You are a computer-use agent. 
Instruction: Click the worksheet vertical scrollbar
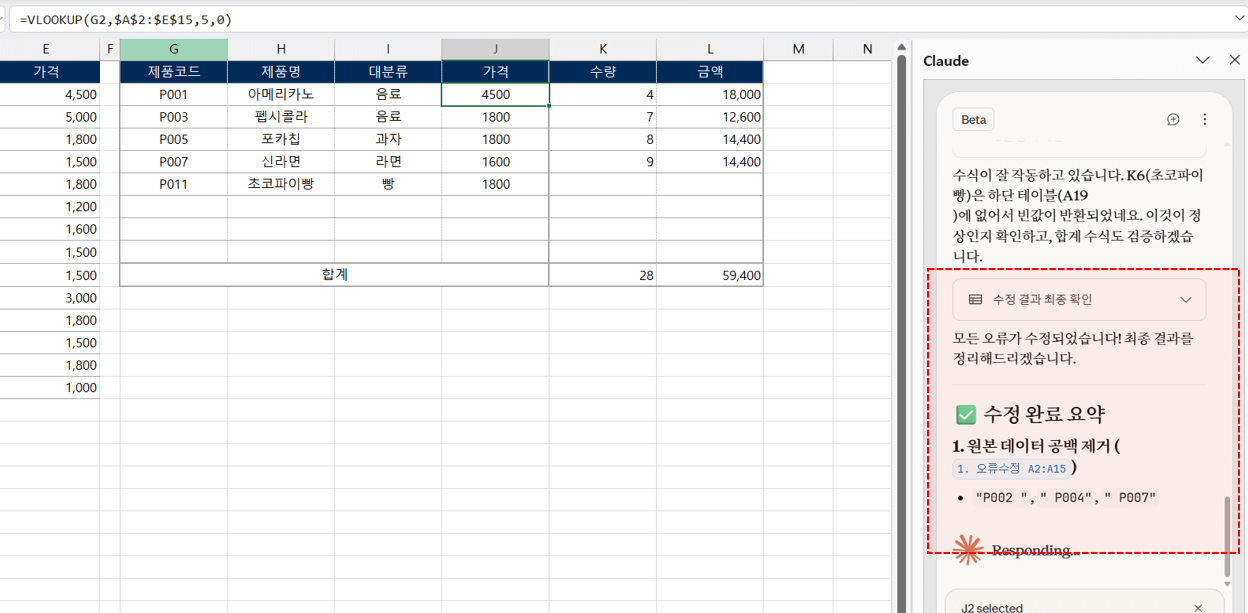pos(902,300)
